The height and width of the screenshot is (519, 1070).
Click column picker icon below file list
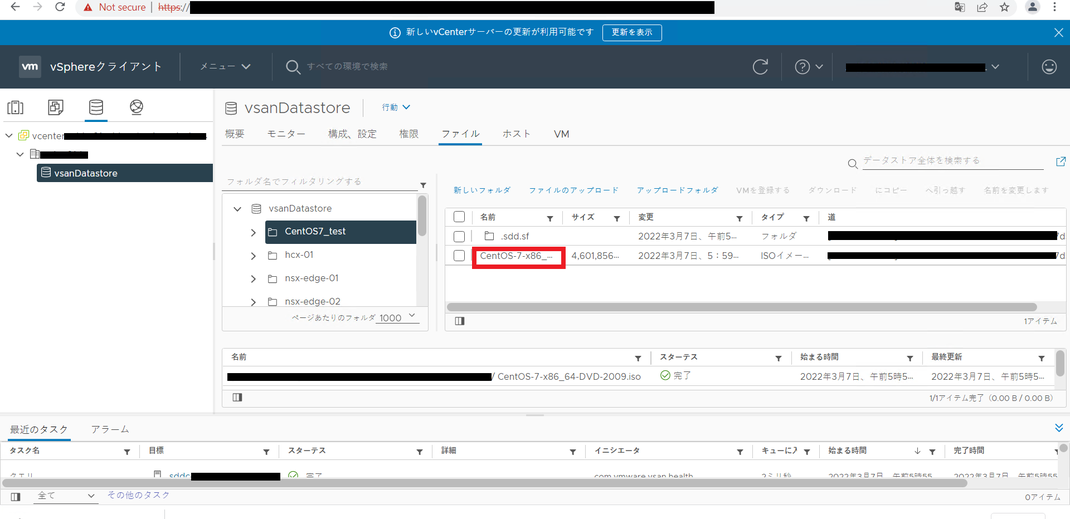pos(459,321)
